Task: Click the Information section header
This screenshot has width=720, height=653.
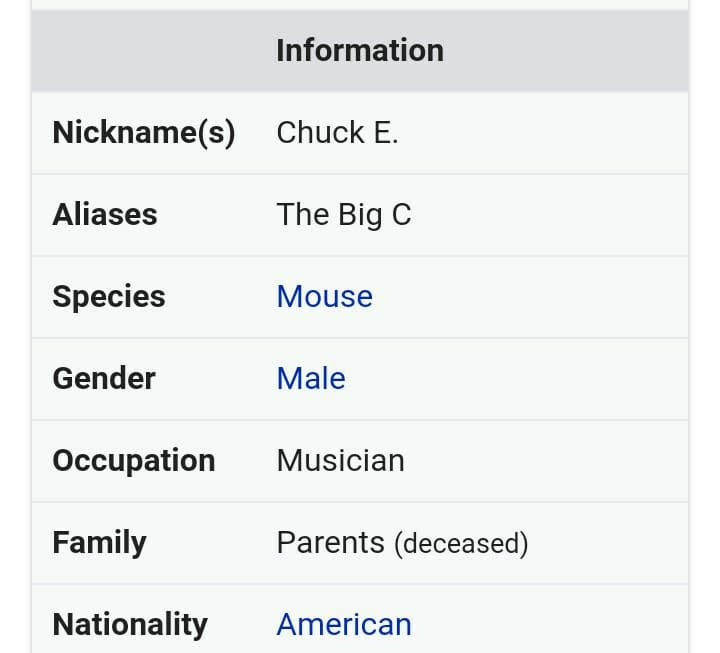Action: click(360, 50)
